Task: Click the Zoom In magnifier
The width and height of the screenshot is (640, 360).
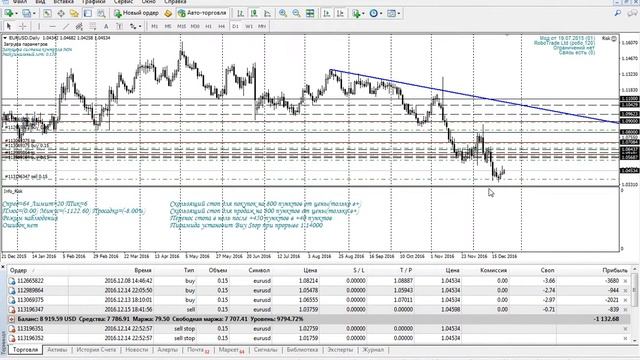Action: pyautogui.click(x=283, y=13)
